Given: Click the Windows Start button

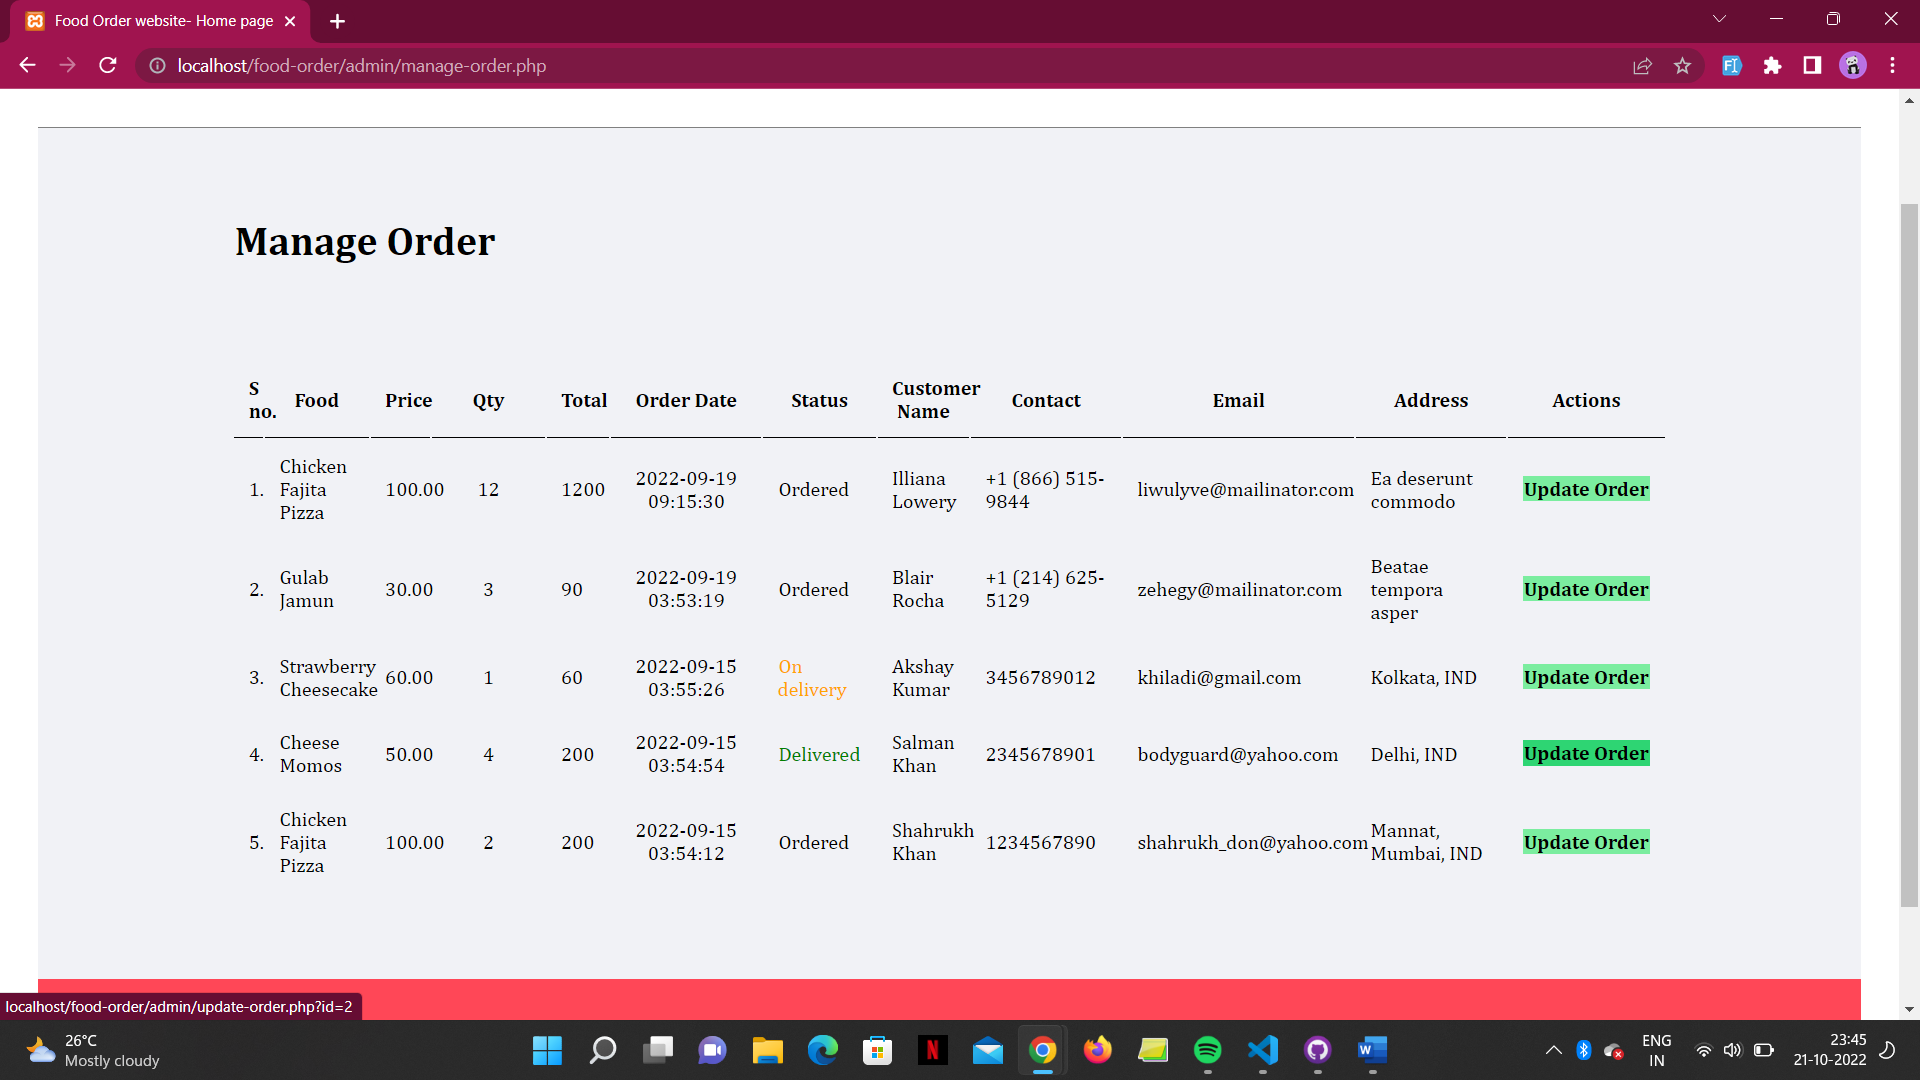Looking at the screenshot, I should tap(547, 1051).
